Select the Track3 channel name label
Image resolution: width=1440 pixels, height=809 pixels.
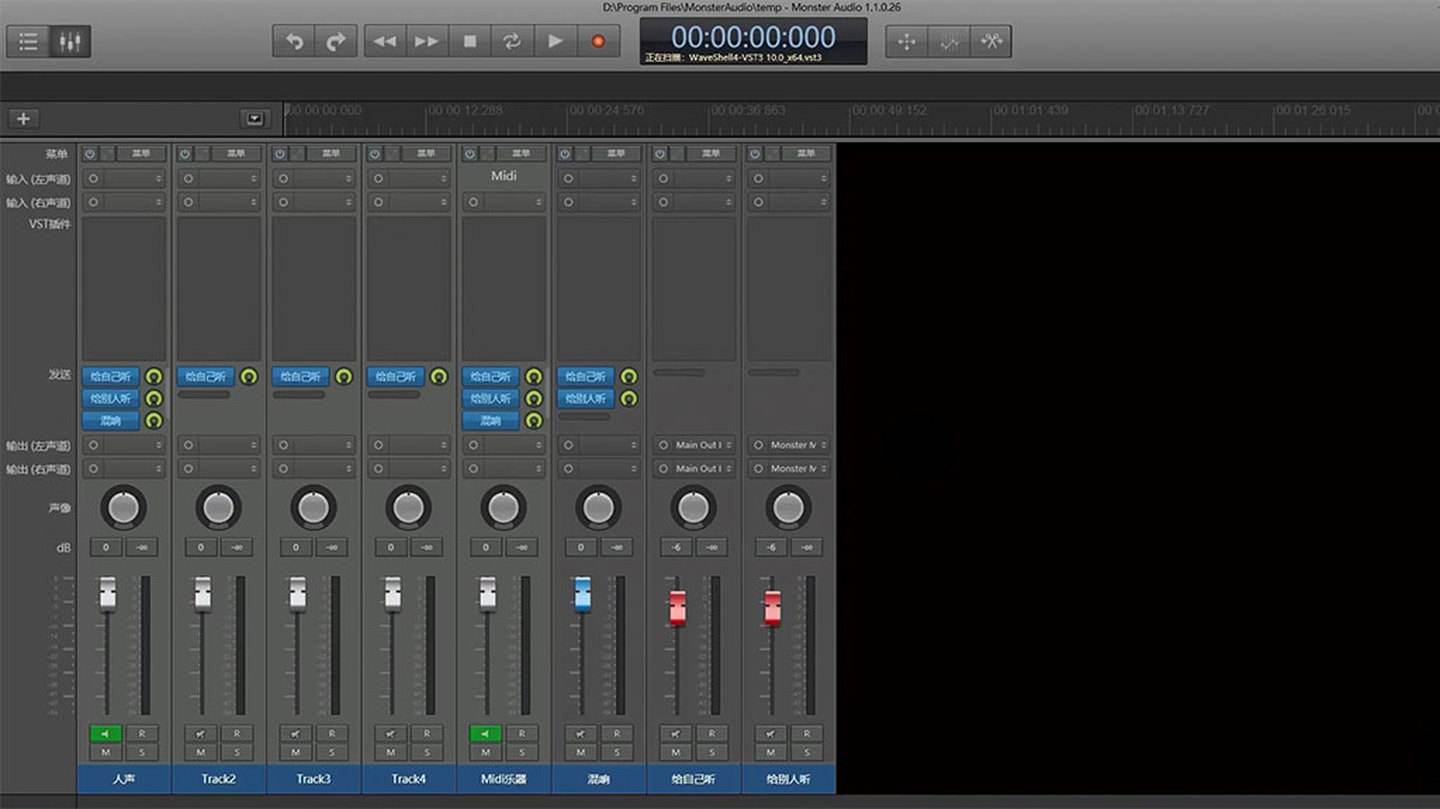click(x=314, y=779)
